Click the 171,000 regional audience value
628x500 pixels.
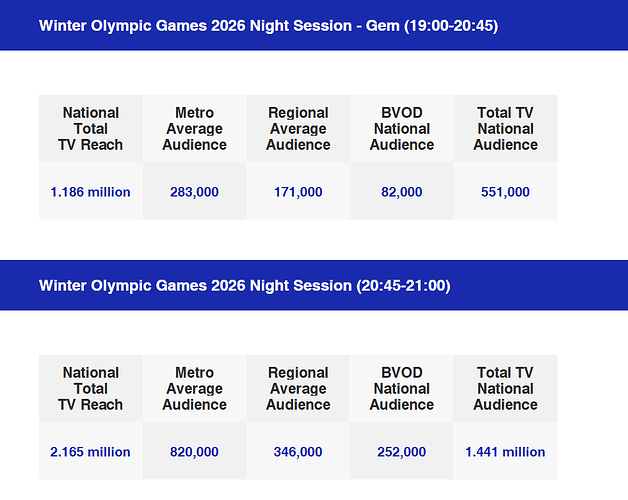click(298, 192)
